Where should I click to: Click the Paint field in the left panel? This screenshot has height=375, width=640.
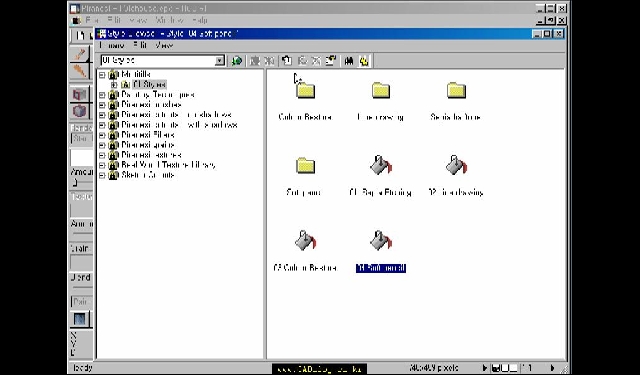click(x=82, y=302)
